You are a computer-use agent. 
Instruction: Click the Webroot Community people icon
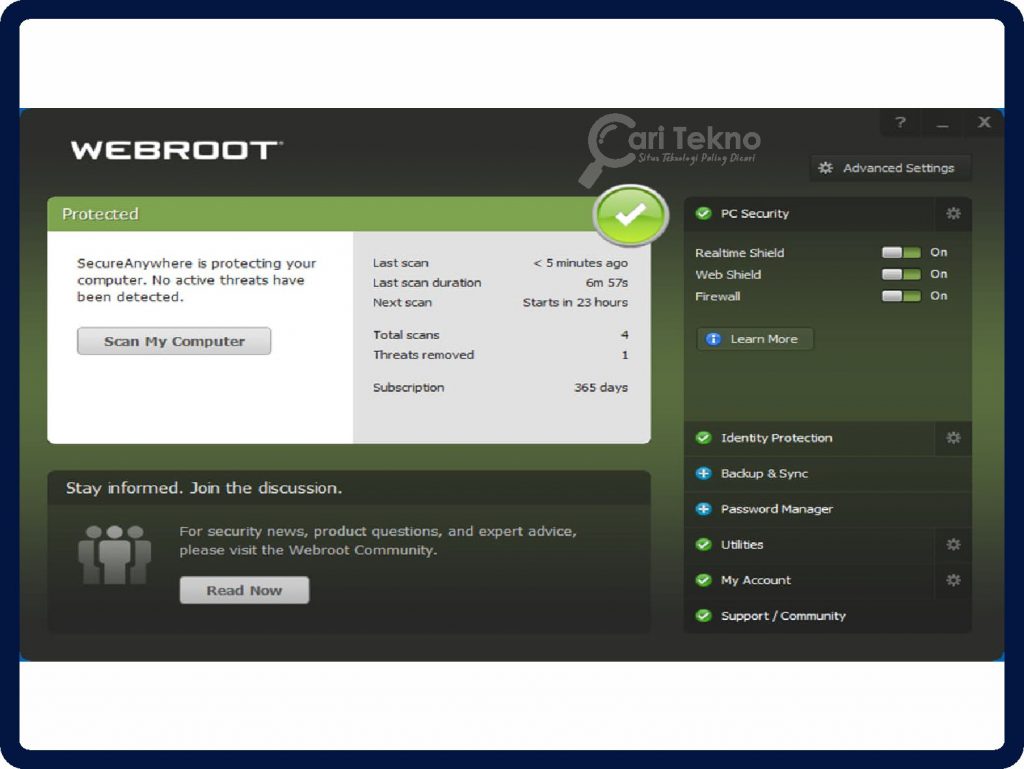tap(114, 554)
